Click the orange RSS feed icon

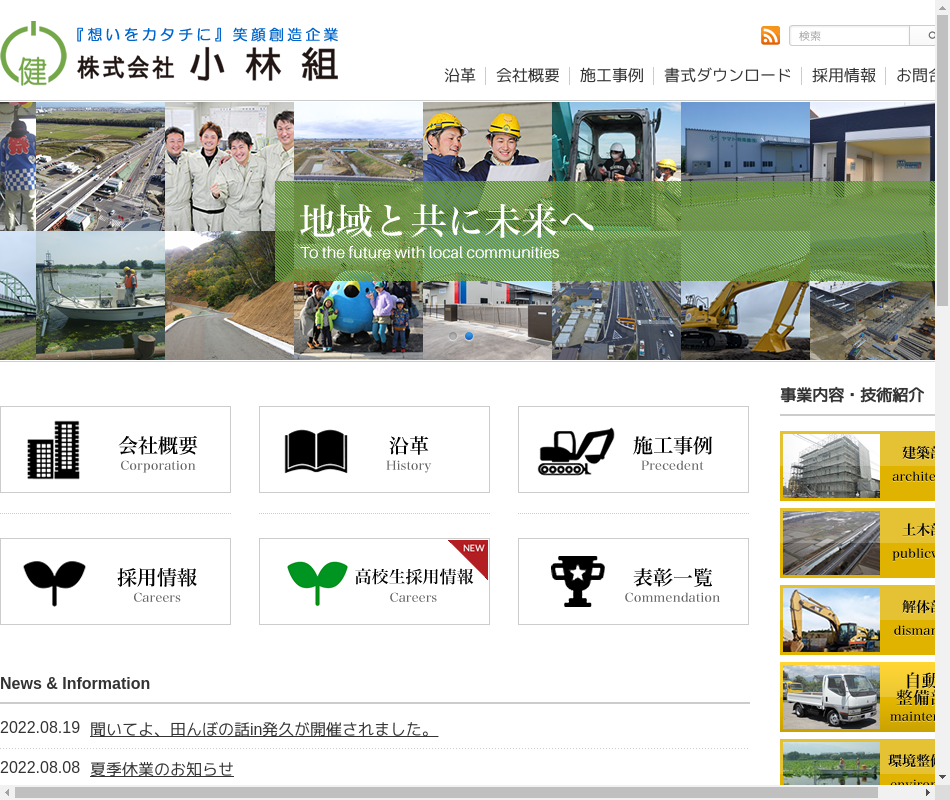pos(770,36)
